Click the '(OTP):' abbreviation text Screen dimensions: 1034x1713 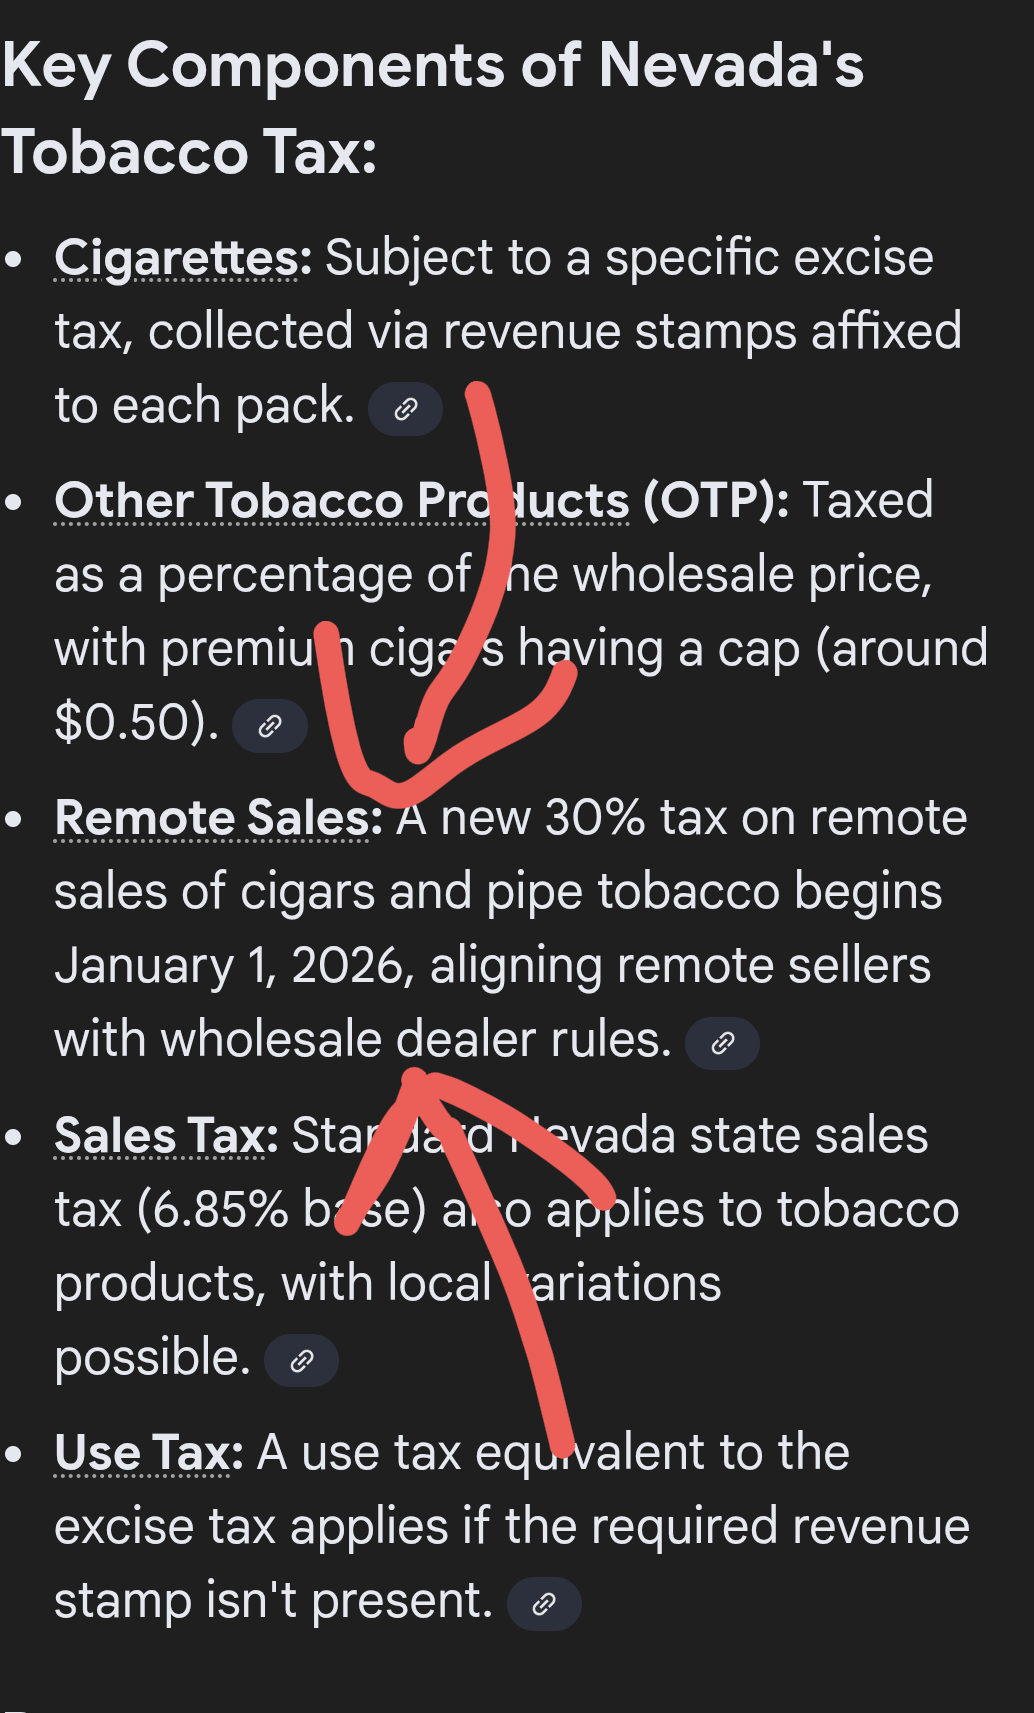pos(715,501)
